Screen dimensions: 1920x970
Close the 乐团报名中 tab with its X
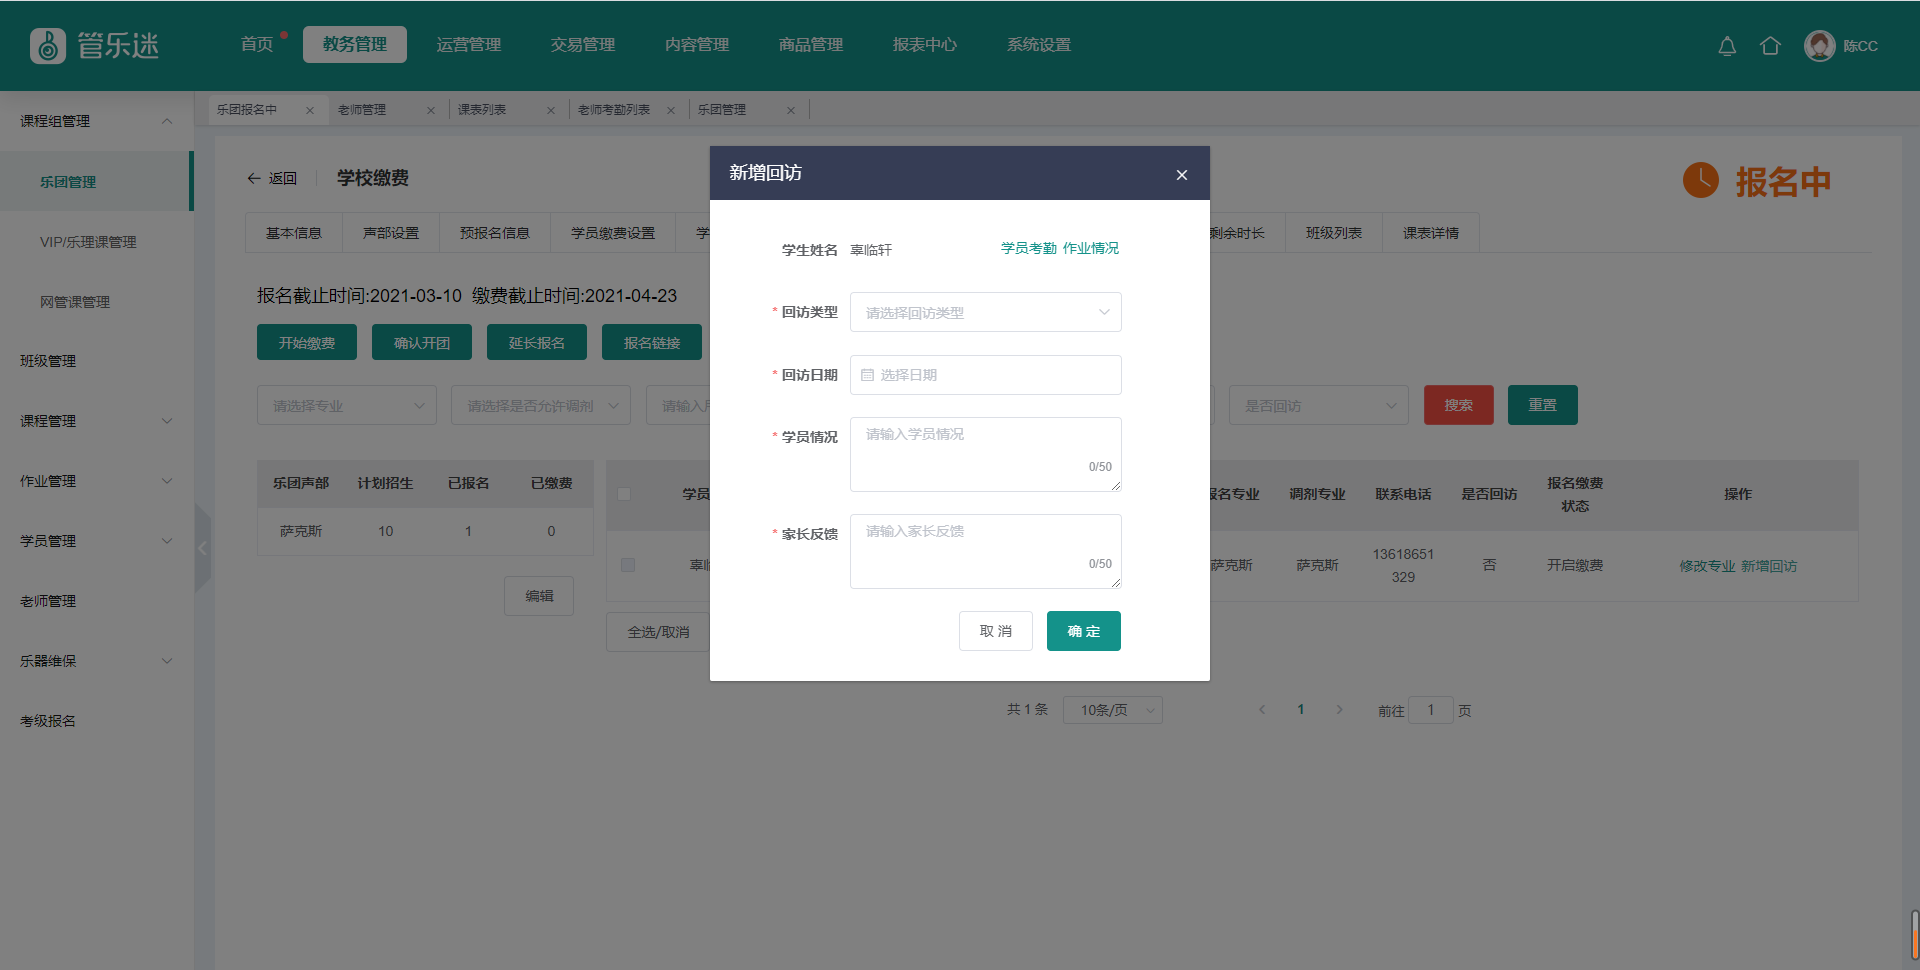point(310,111)
